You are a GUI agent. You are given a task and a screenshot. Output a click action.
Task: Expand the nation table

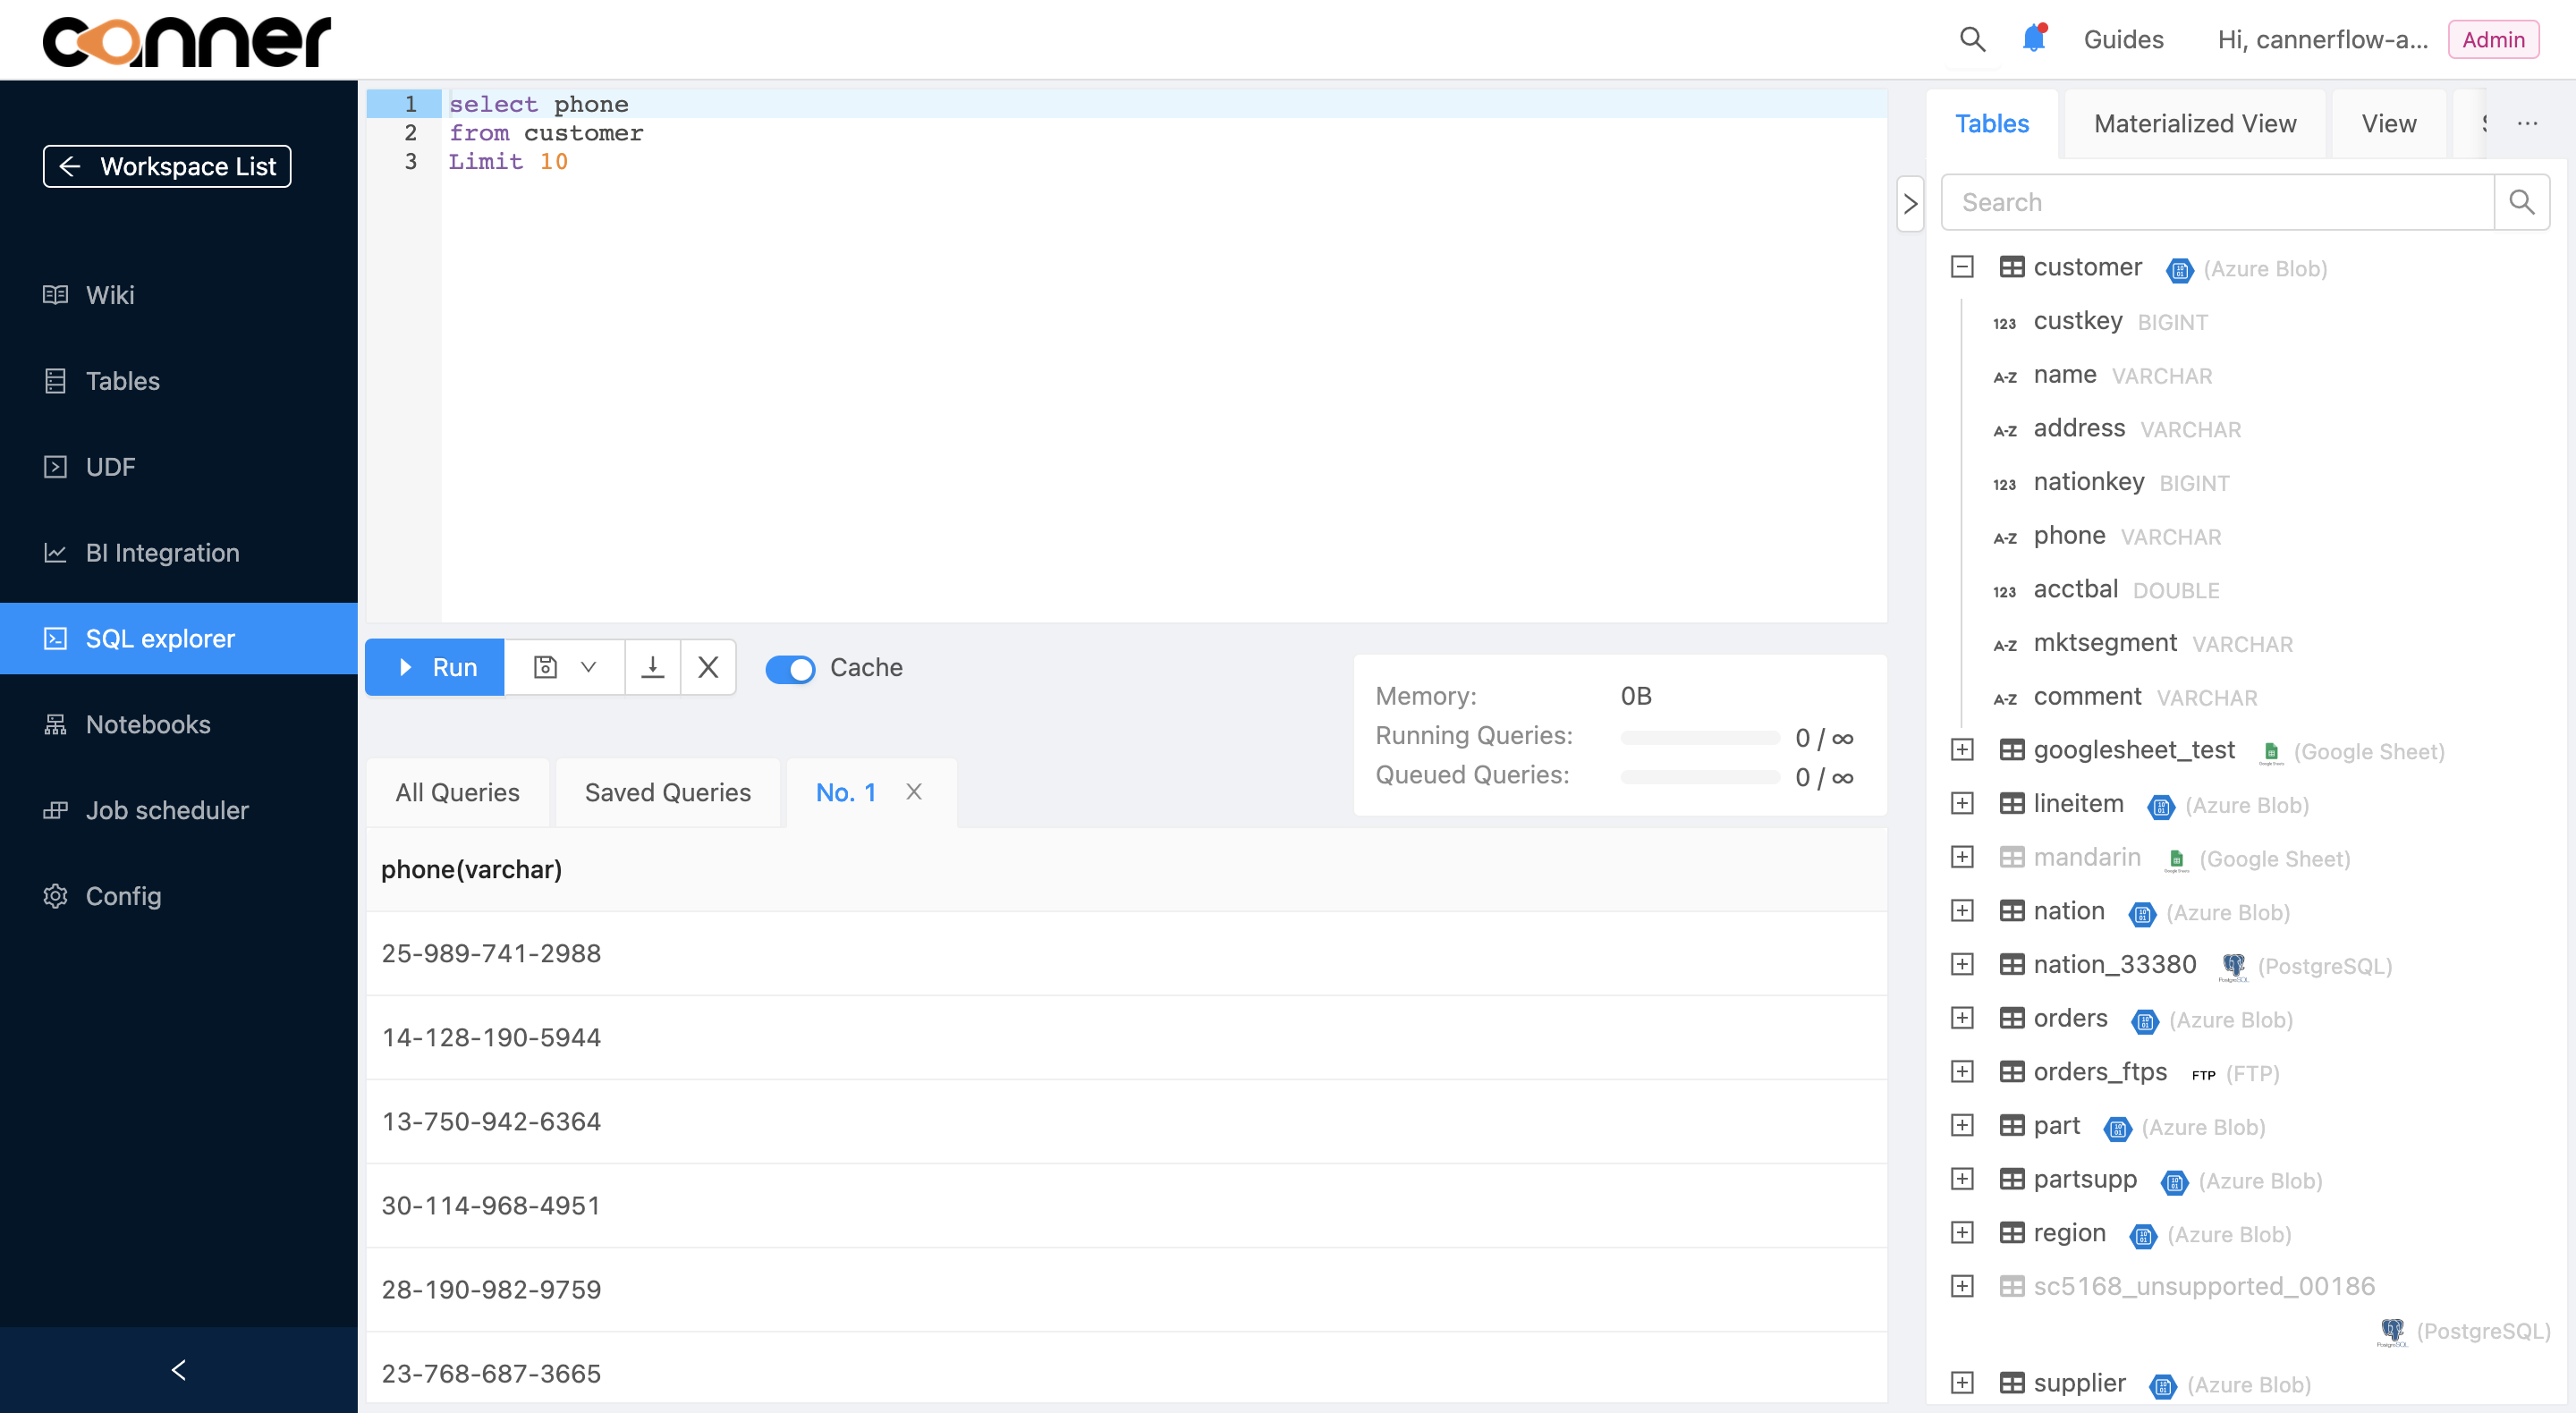click(x=1962, y=911)
